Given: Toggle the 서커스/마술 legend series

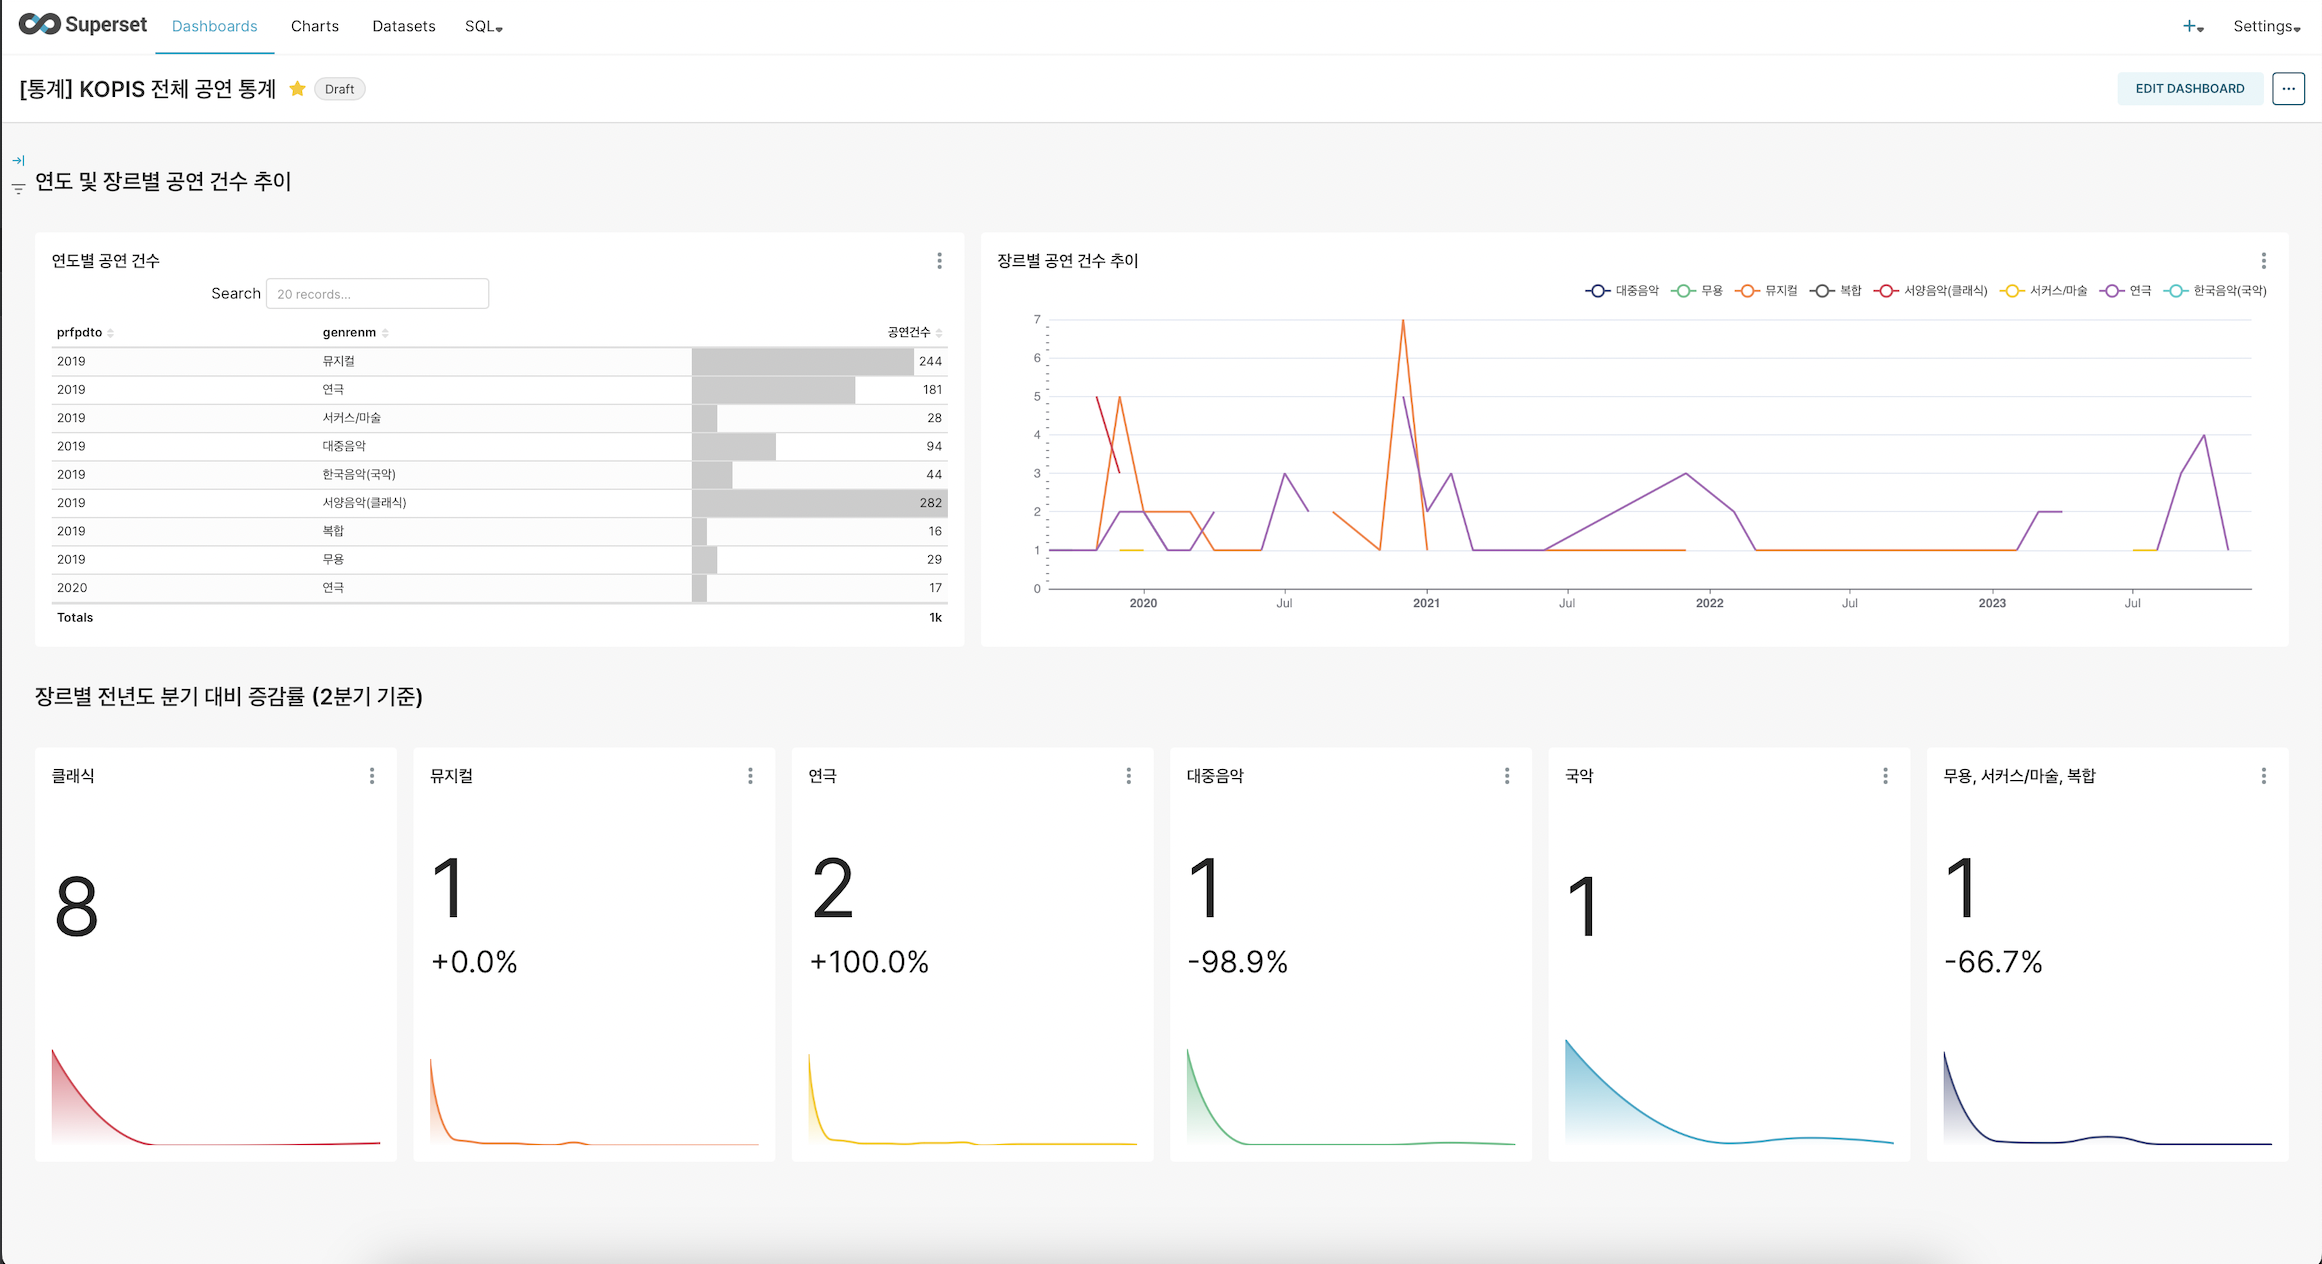Looking at the screenshot, I should pyautogui.click(x=2044, y=291).
